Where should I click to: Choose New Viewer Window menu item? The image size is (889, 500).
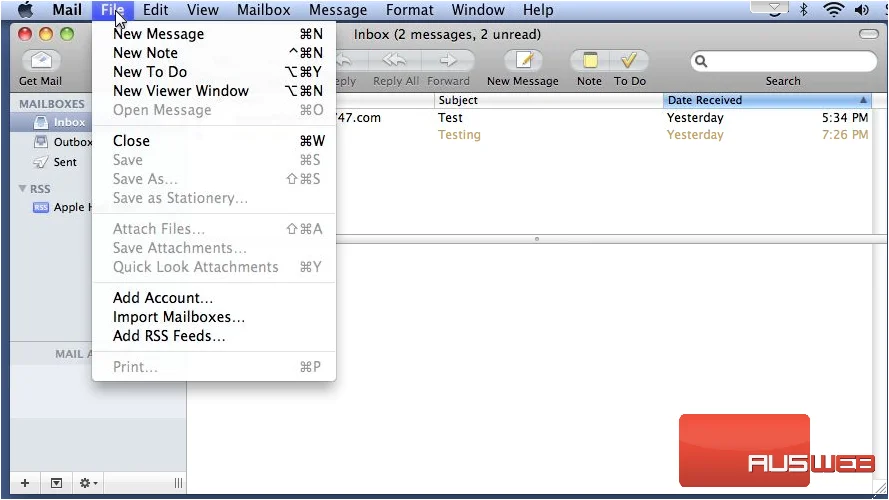(214, 91)
